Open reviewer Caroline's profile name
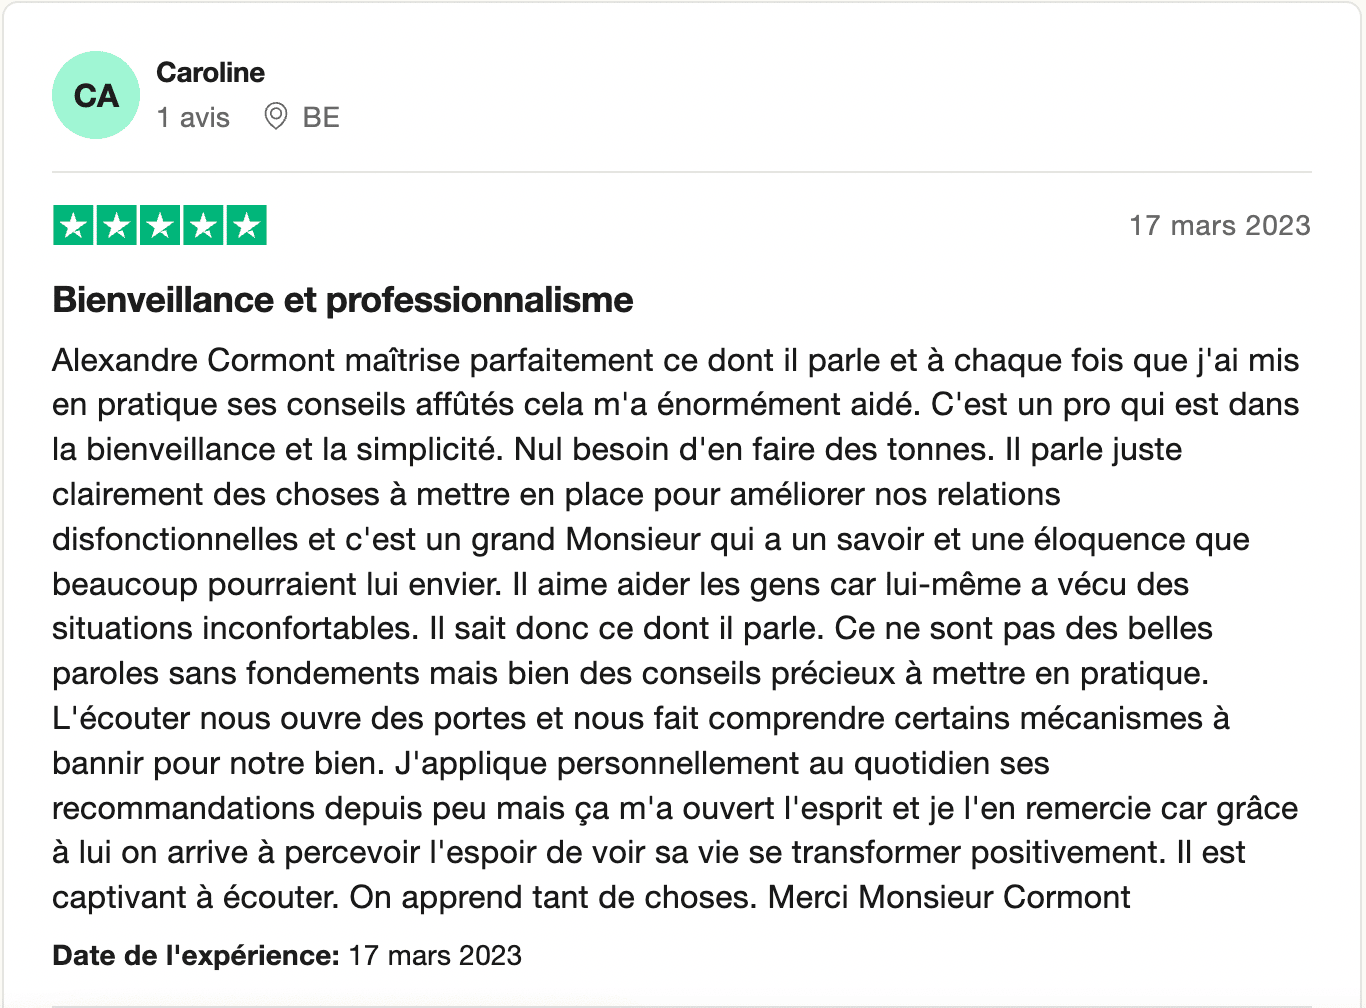The height and width of the screenshot is (1008, 1366). 210,72
